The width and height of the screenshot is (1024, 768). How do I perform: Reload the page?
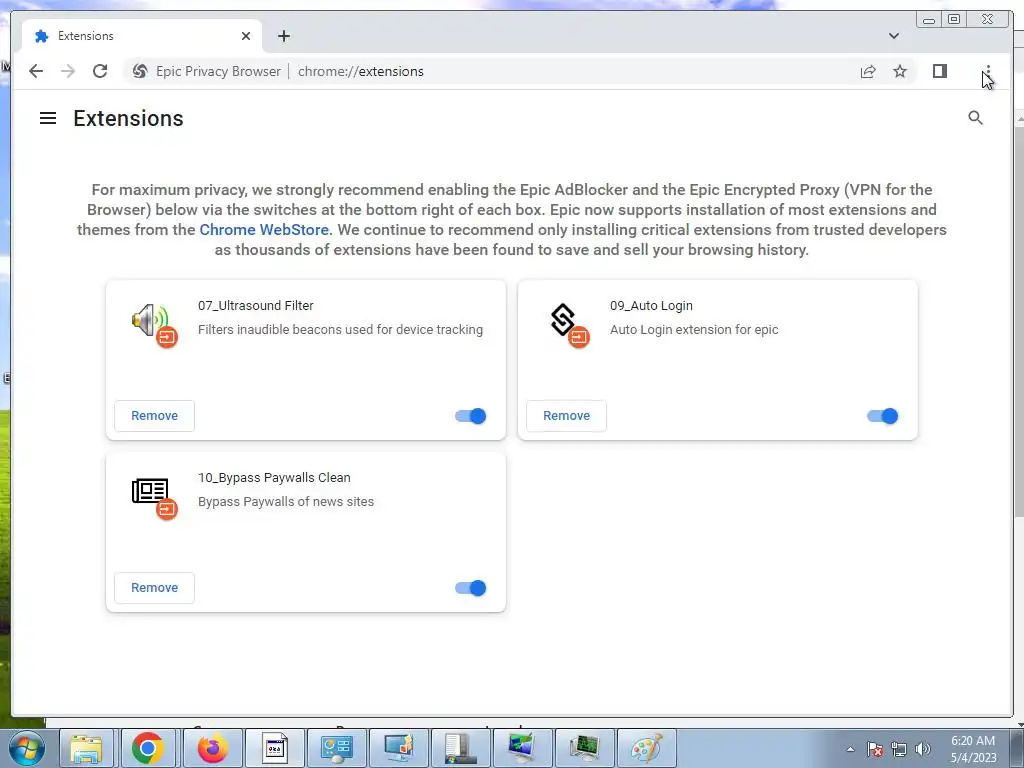coord(100,71)
